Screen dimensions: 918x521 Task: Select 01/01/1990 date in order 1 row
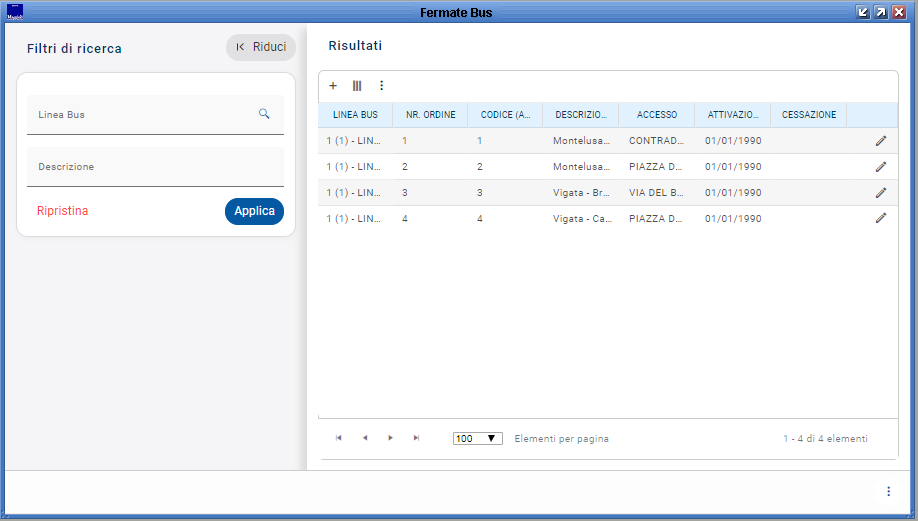pos(733,140)
